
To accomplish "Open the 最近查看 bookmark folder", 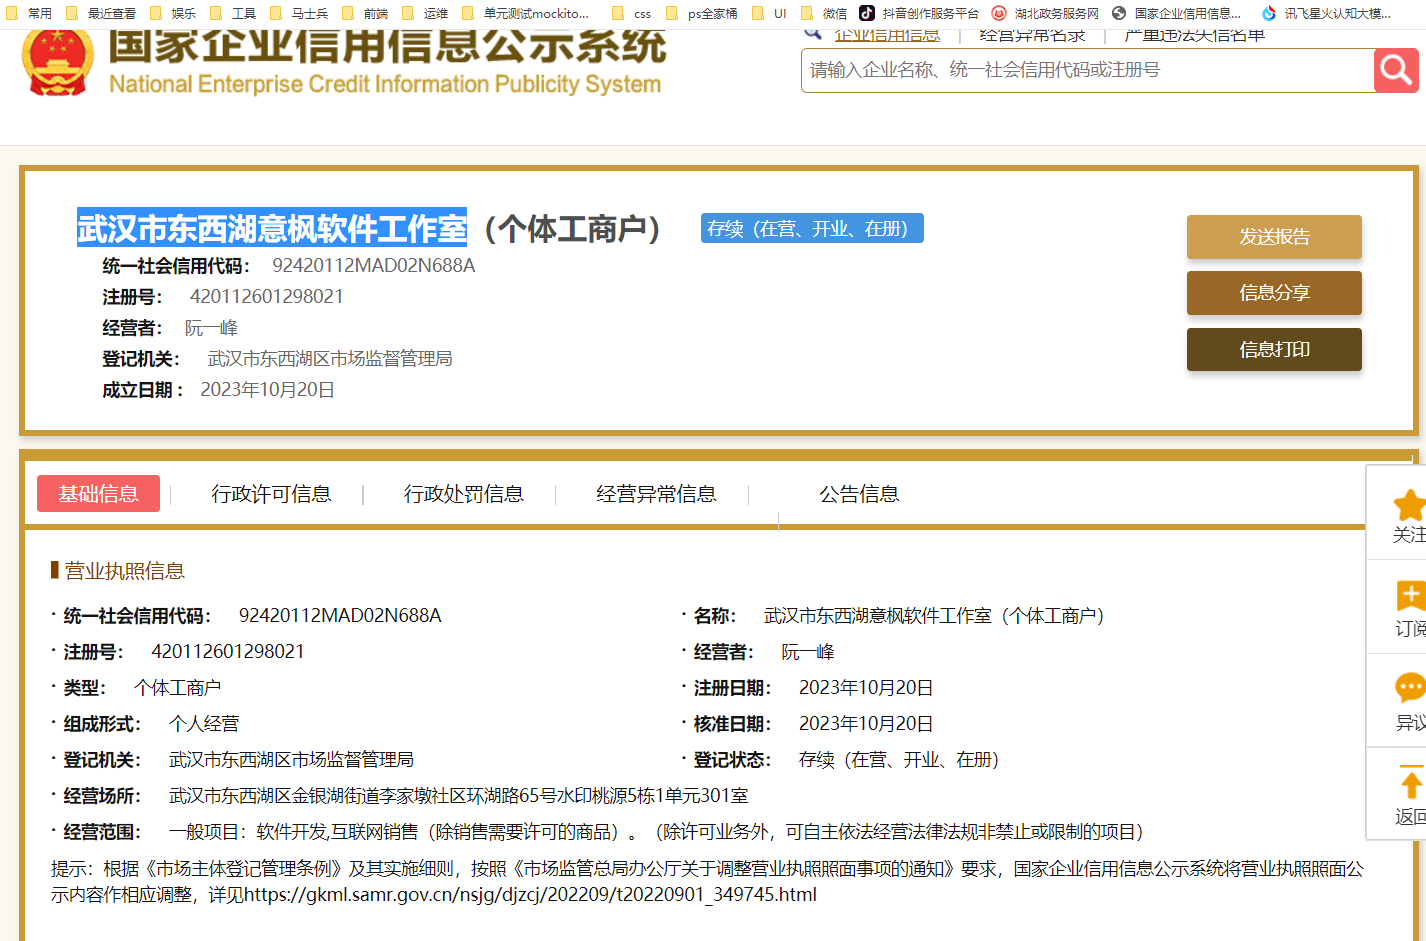I will click(100, 13).
